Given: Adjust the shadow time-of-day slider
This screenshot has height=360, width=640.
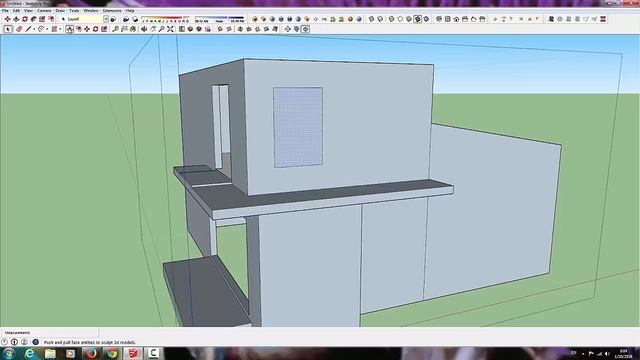Looking at the screenshot, I should pyautogui.click(x=219, y=18).
